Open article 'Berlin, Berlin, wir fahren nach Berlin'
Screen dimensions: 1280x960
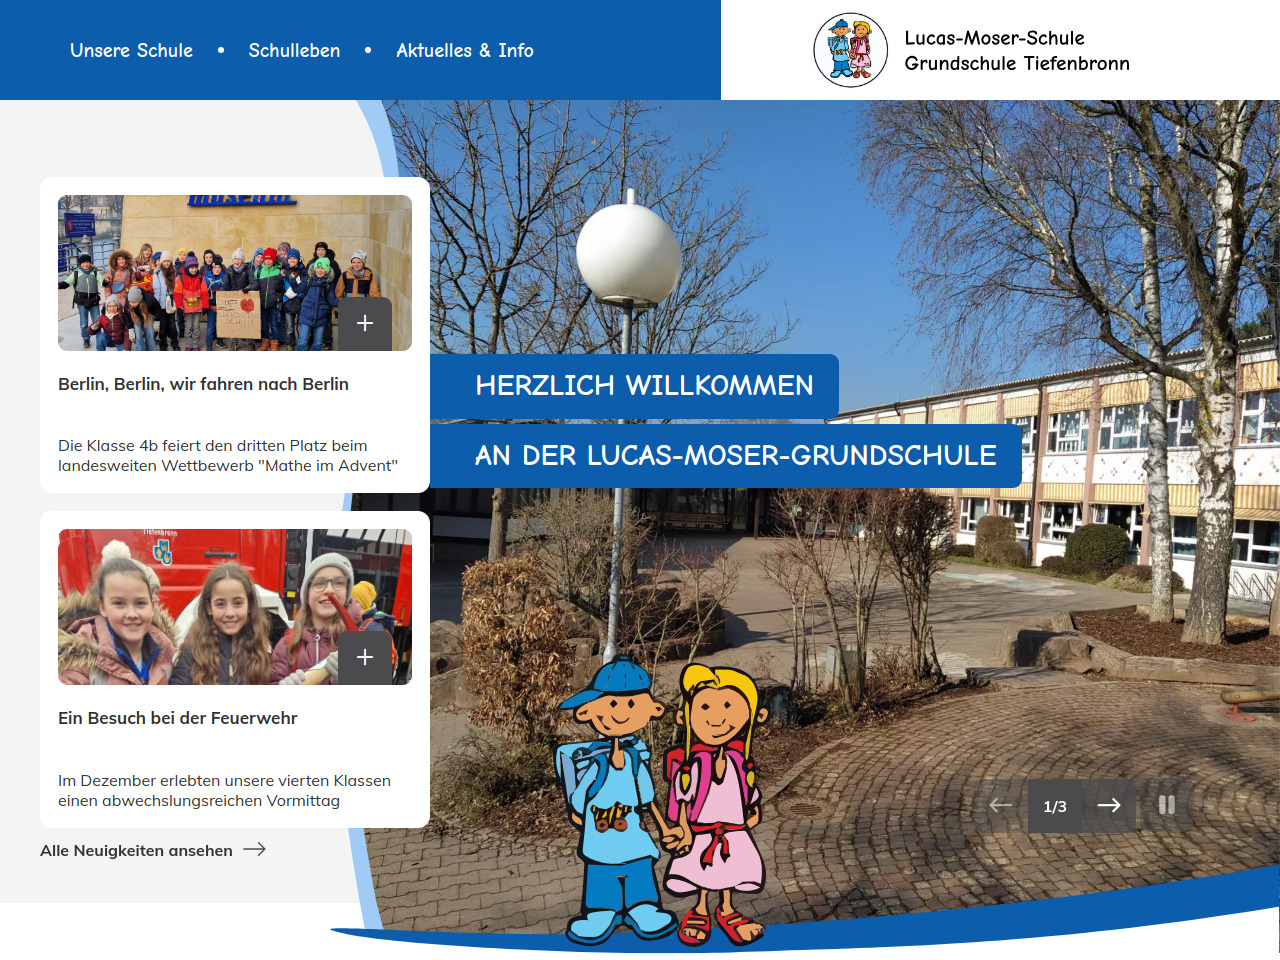tap(203, 384)
